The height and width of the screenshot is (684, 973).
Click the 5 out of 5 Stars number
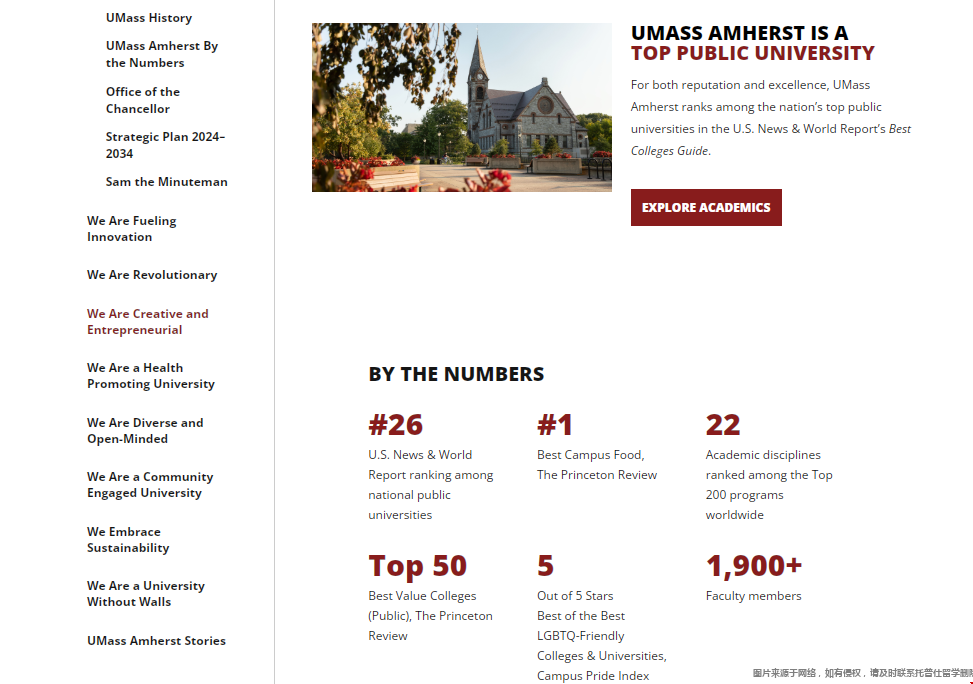545,565
